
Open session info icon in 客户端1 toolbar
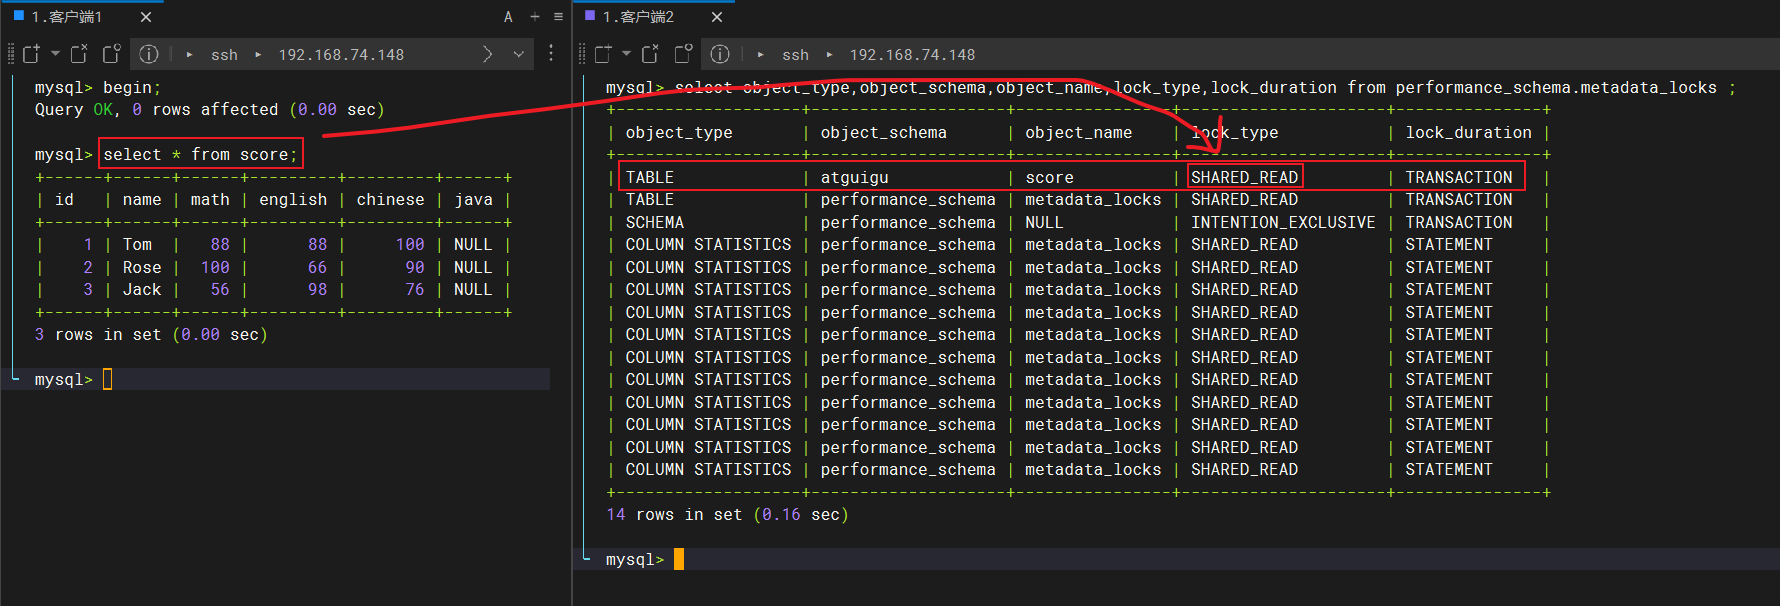[149, 54]
